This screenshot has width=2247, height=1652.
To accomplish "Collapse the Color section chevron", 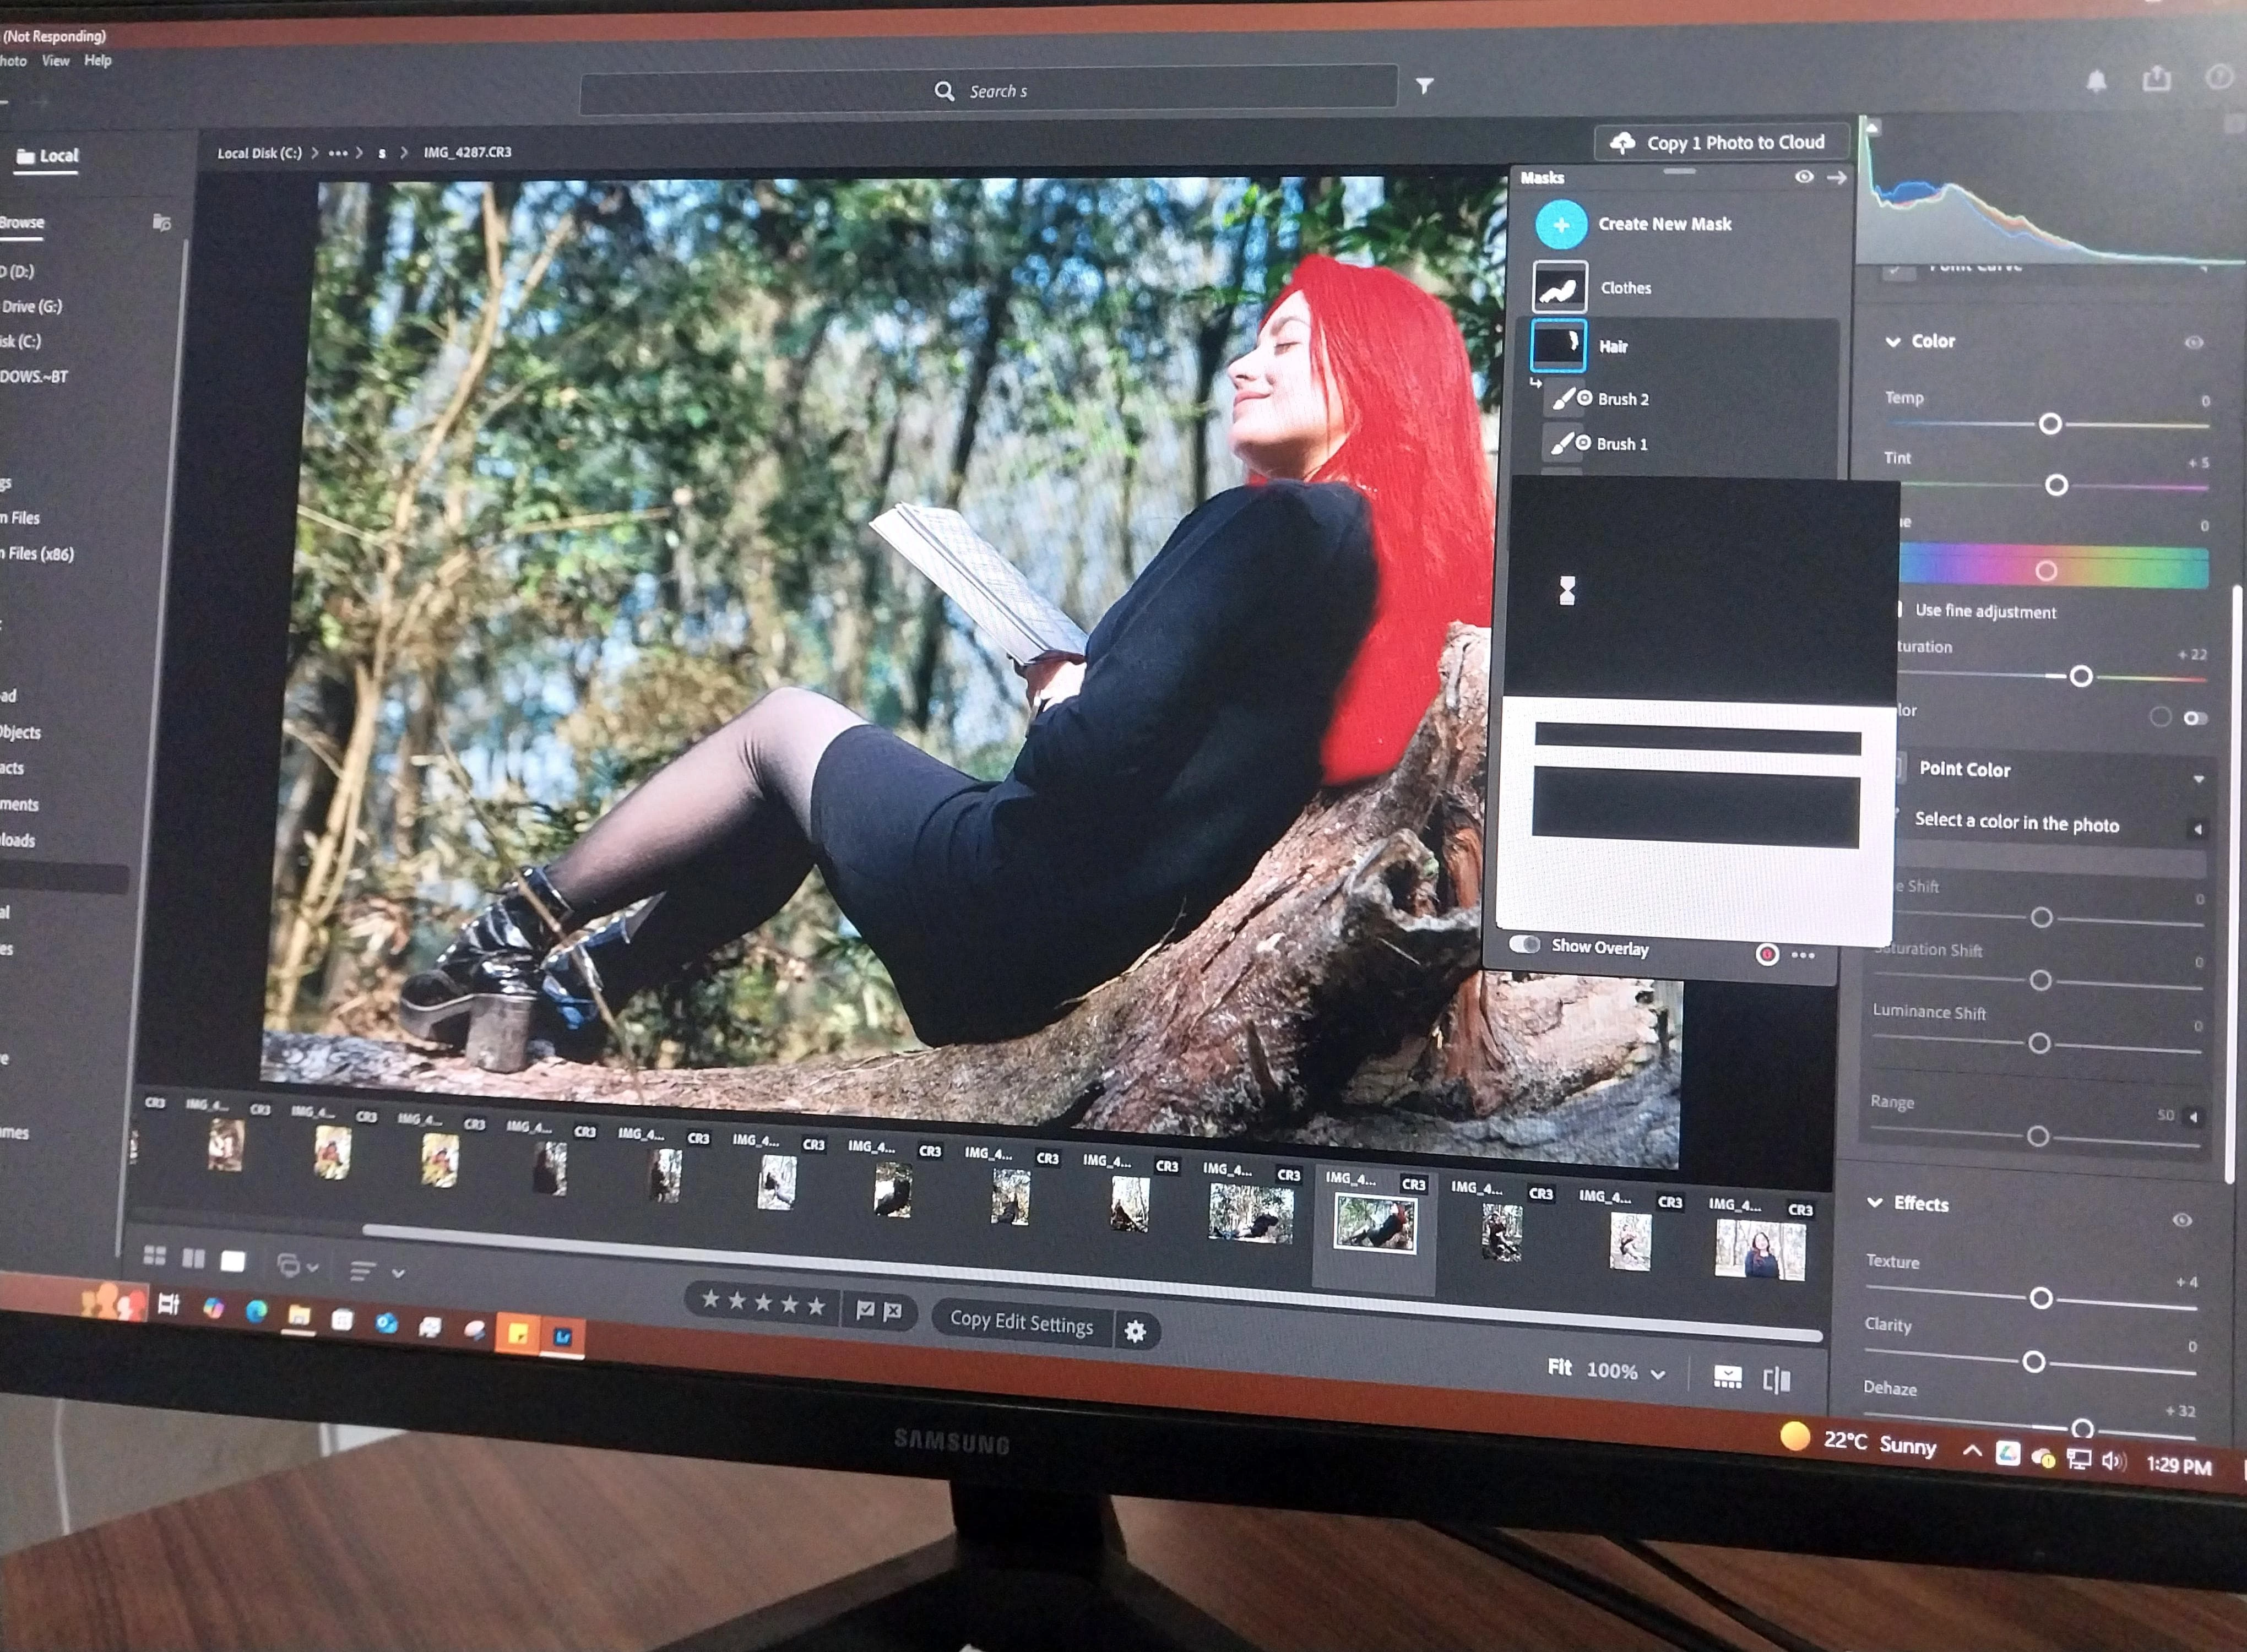I will tap(1892, 342).
